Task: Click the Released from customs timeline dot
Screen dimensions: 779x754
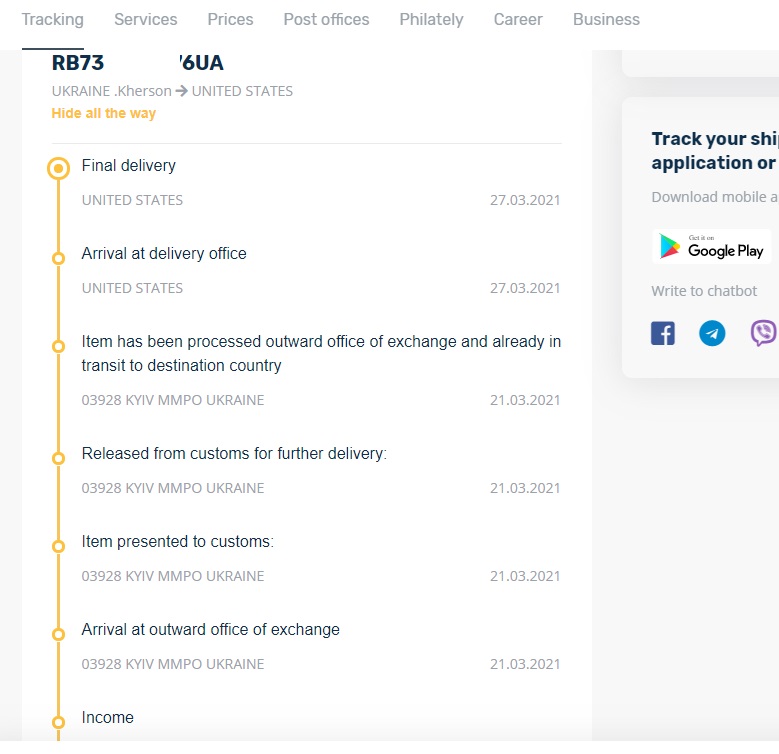Action: [59, 458]
